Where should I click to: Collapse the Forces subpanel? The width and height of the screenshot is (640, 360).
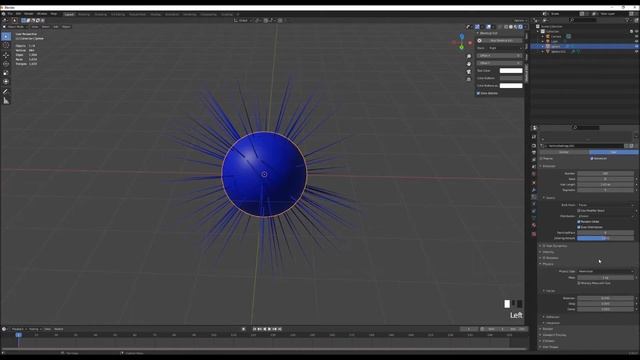point(549,291)
